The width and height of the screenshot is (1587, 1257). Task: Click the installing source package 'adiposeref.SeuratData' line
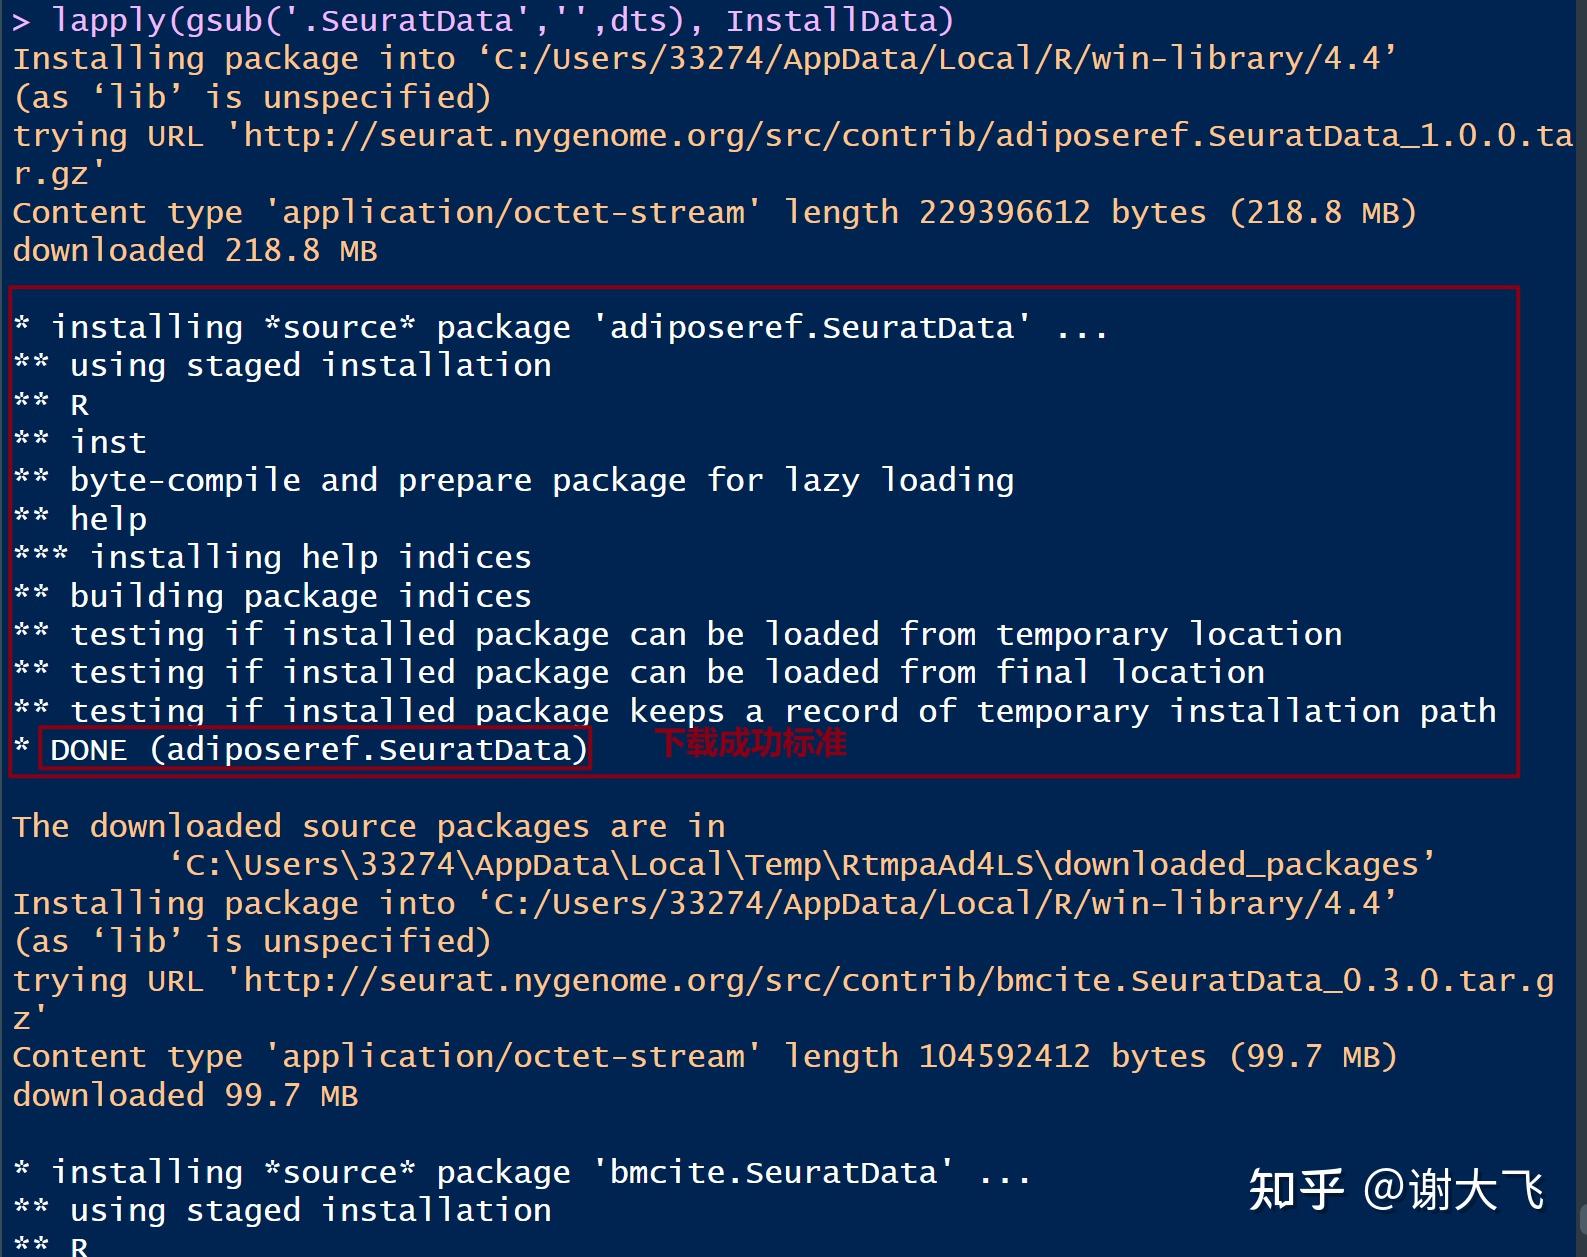tap(560, 327)
